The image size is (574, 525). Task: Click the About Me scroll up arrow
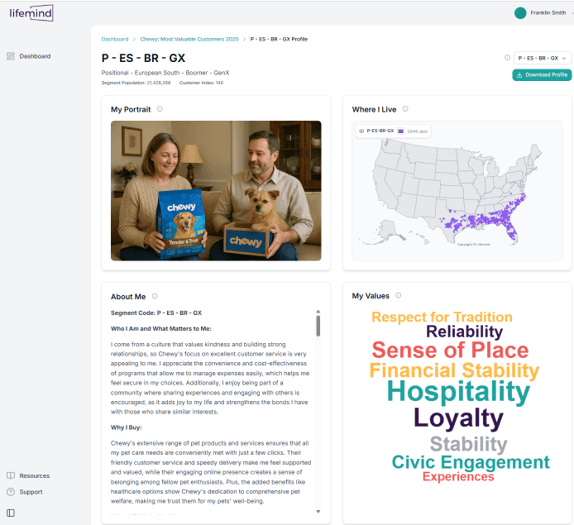point(318,312)
